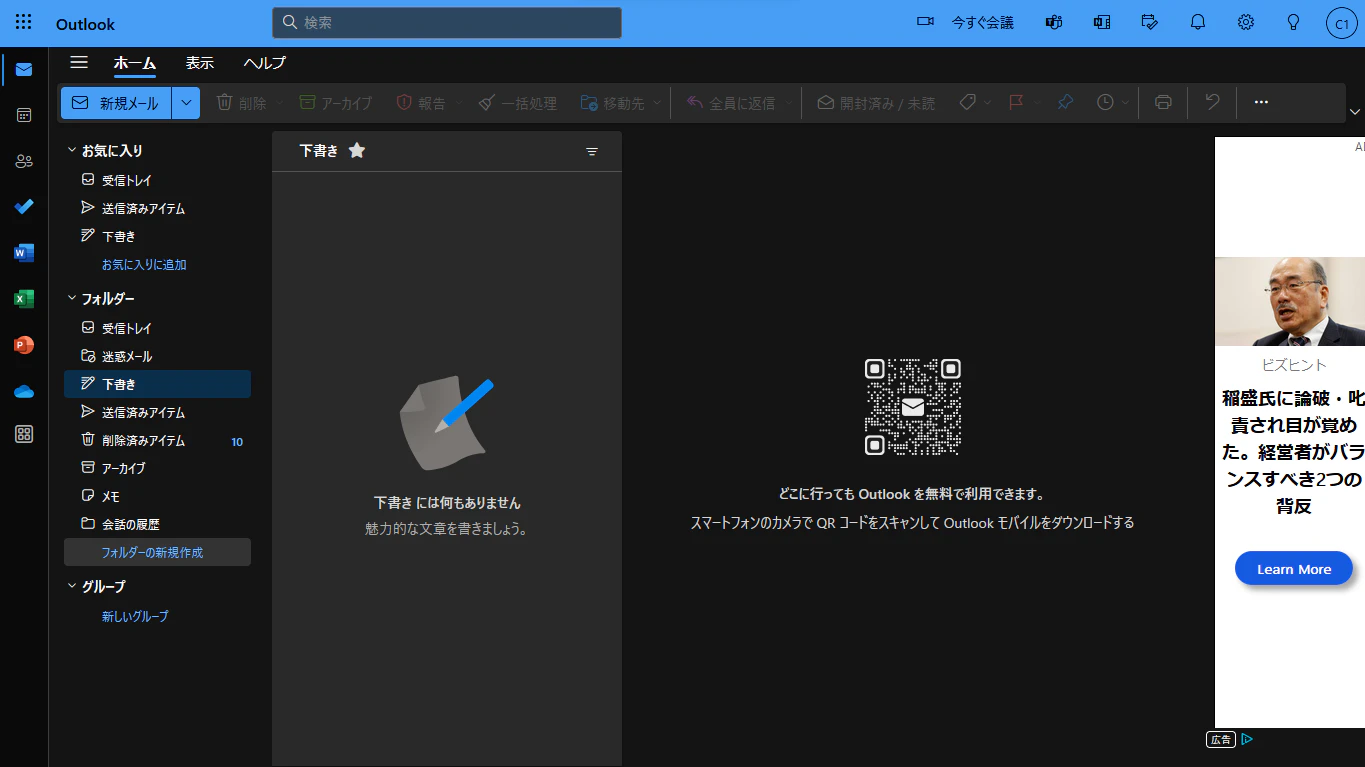Click the 一括処理 sweep button
This screenshot has height=767, width=1365.
click(517, 103)
